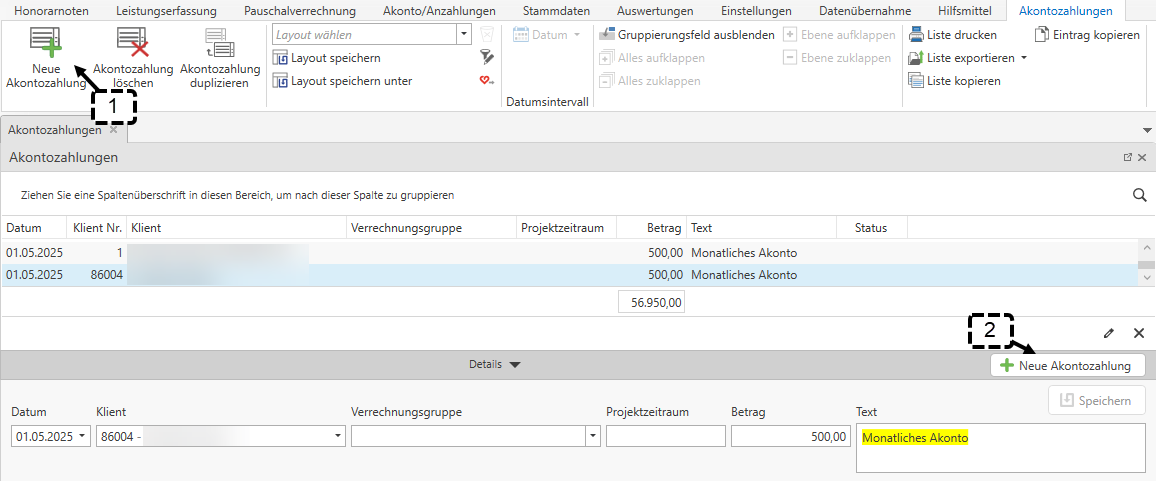Image resolution: width=1156 pixels, height=481 pixels.
Task: Open Liste exportieren dropdown arrow
Action: (x=1024, y=58)
